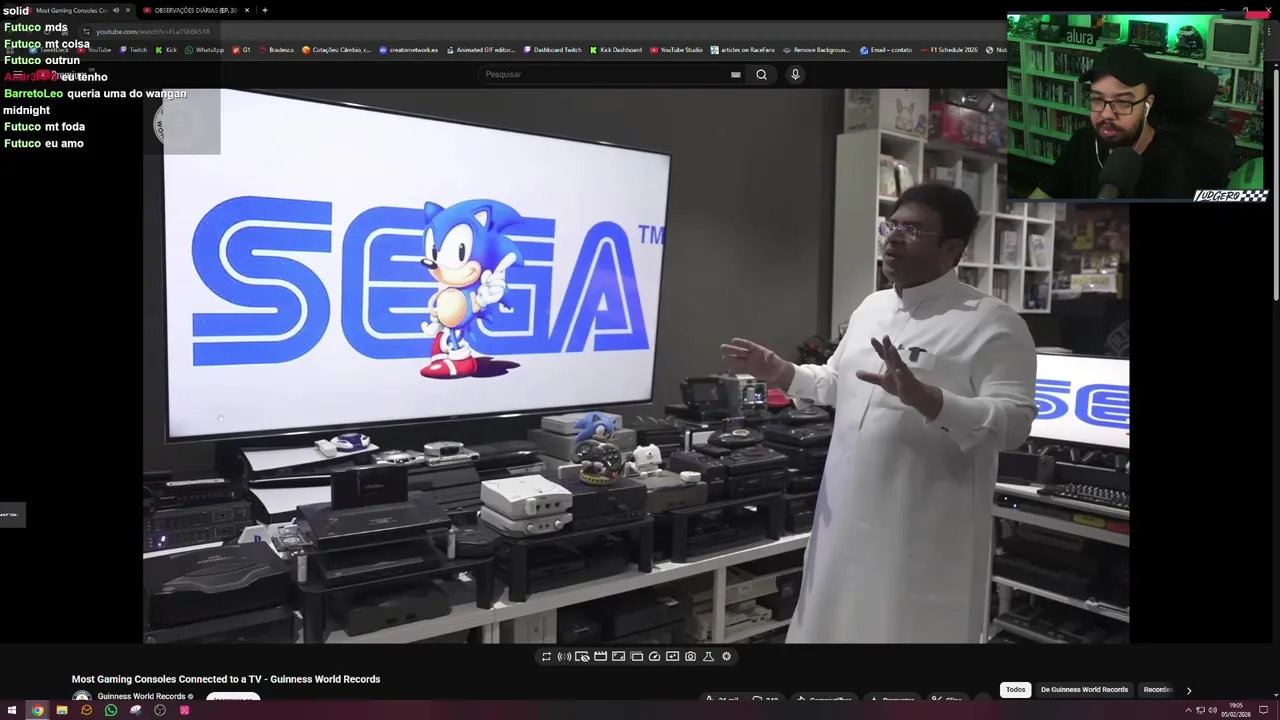This screenshot has height=720, width=1280.
Task: Open the orange mail app in taskbar
Action: 86,710
